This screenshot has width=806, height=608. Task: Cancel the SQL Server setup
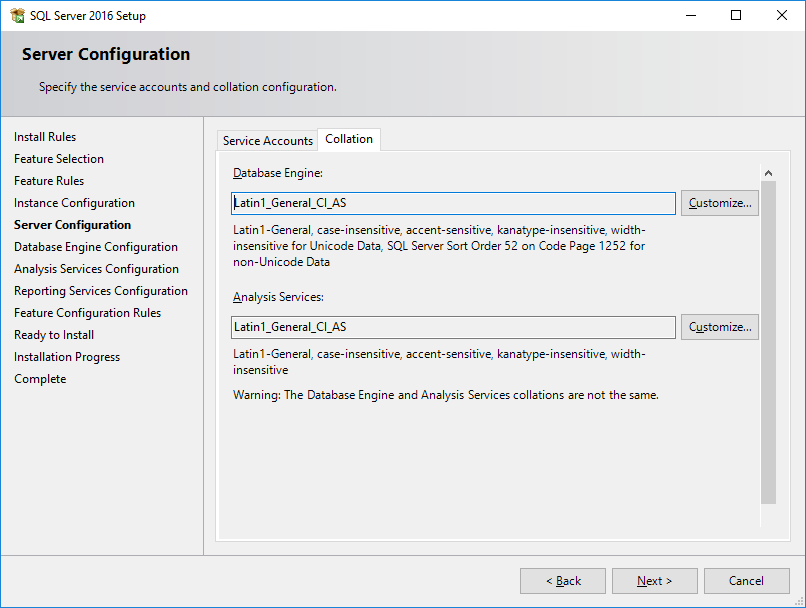(746, 581)
